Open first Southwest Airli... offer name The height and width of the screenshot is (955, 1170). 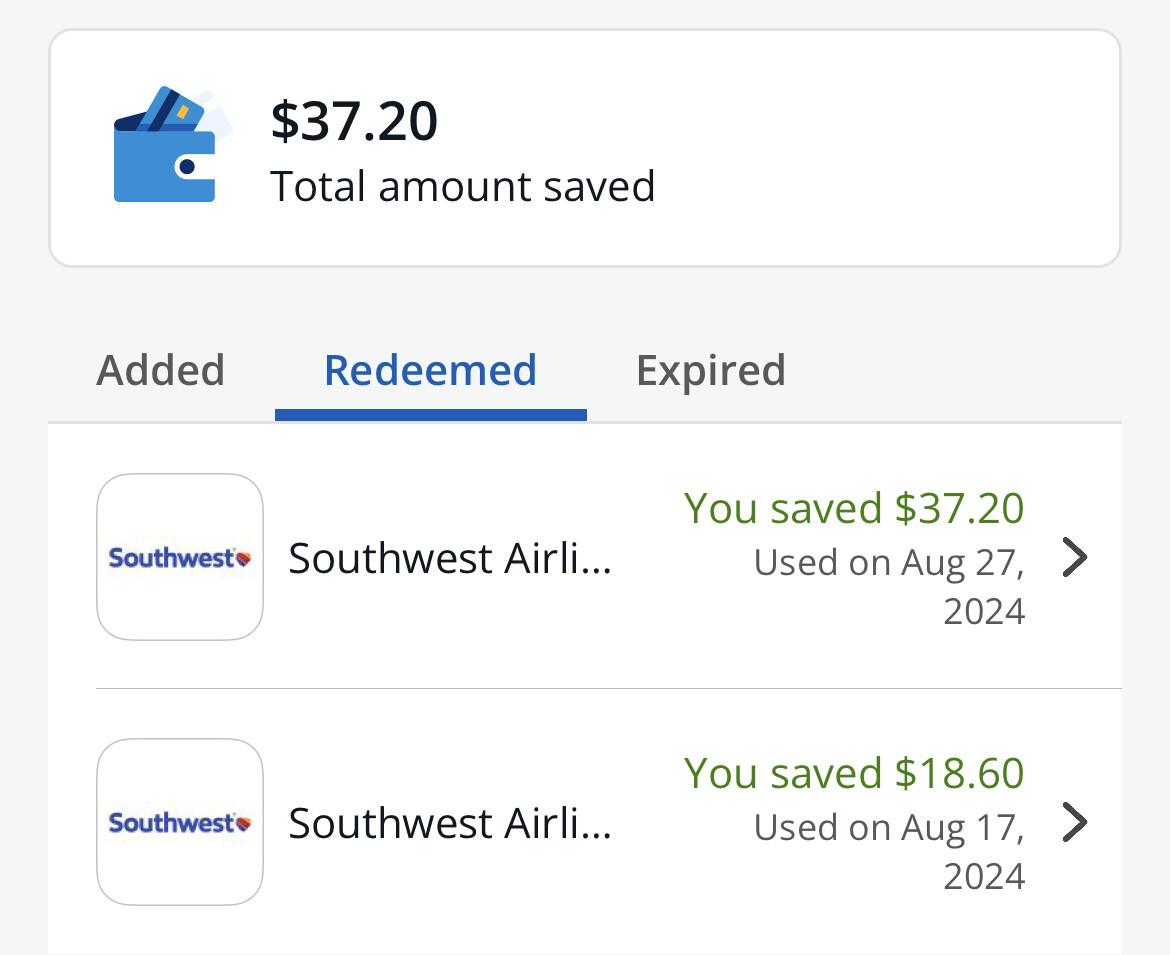pyautogui.click(x=450, y=558)
